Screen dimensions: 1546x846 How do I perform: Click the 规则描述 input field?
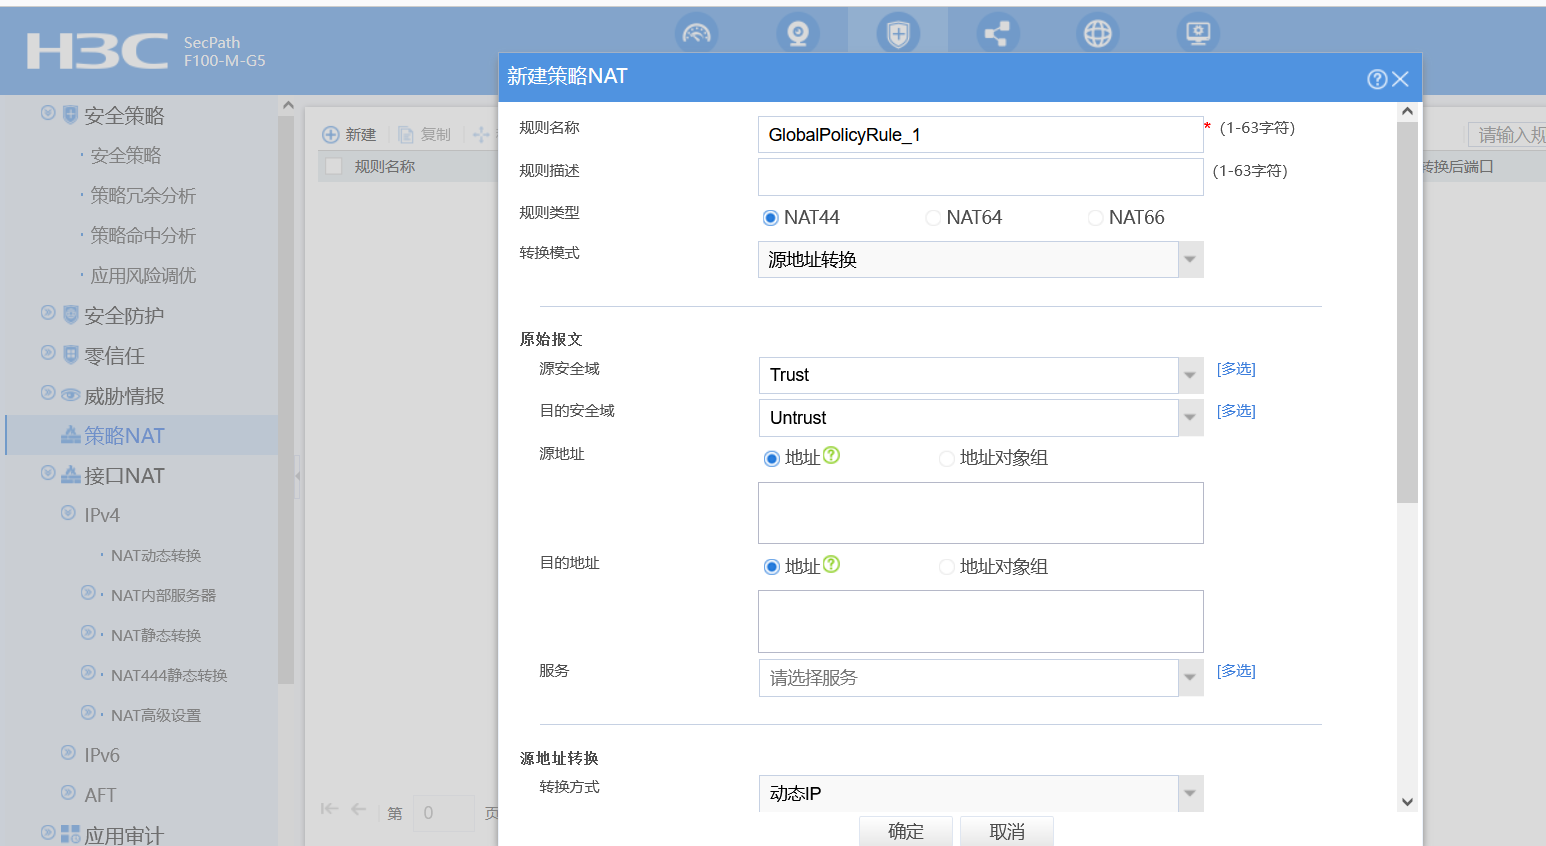(x=980, y=177)
